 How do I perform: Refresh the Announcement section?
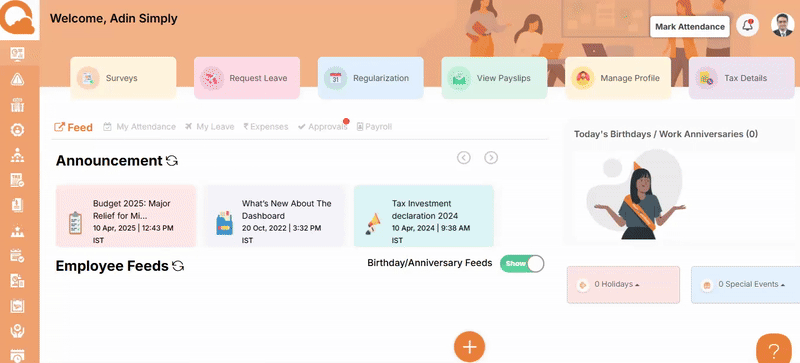(172, 161)
